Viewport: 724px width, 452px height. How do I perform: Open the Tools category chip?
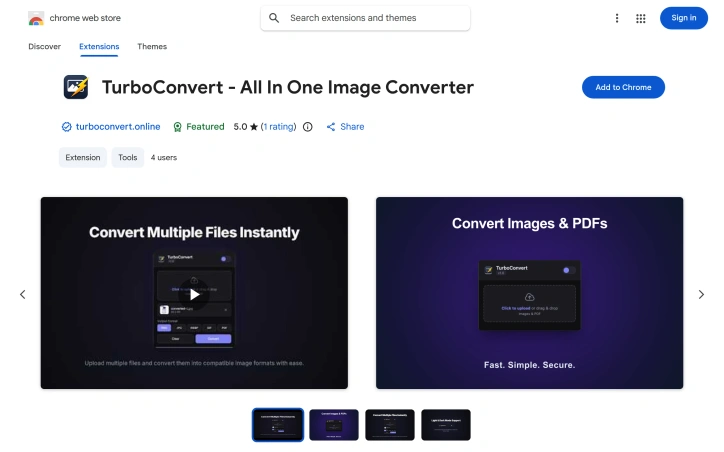click(127, 157)
